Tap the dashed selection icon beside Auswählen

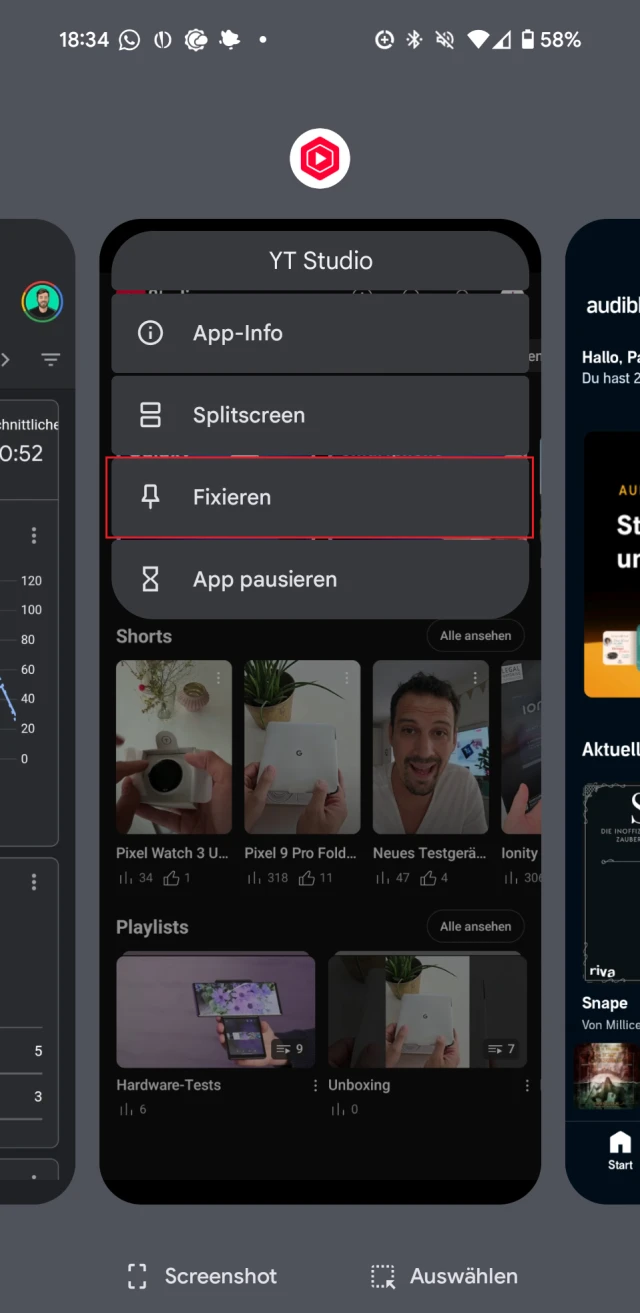pos(382,1276)
